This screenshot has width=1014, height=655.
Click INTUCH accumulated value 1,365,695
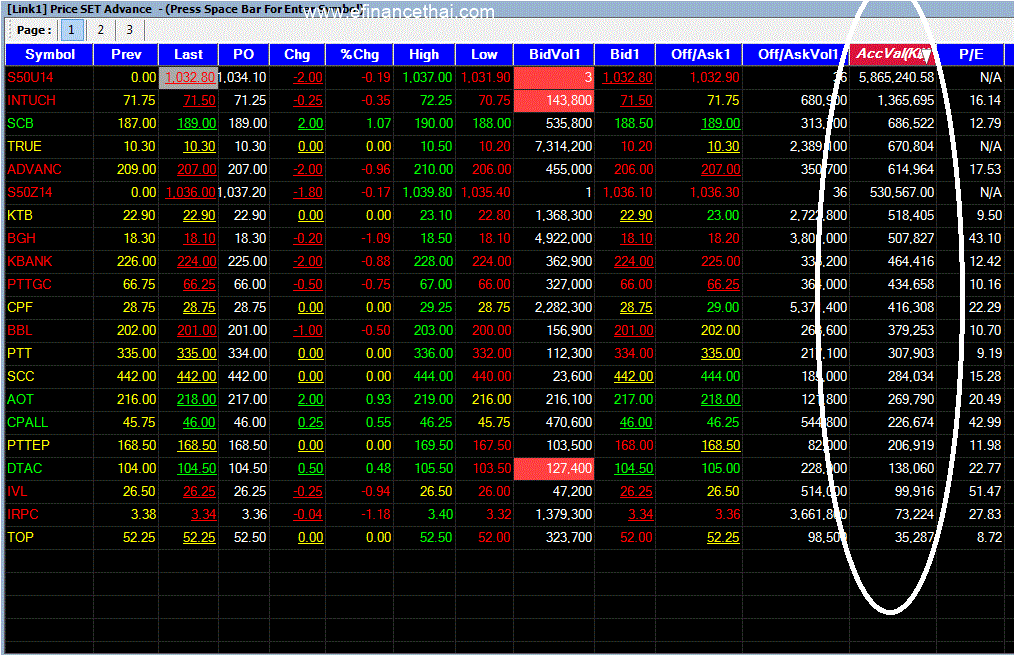pyautogui.click(x=905, y=100)
